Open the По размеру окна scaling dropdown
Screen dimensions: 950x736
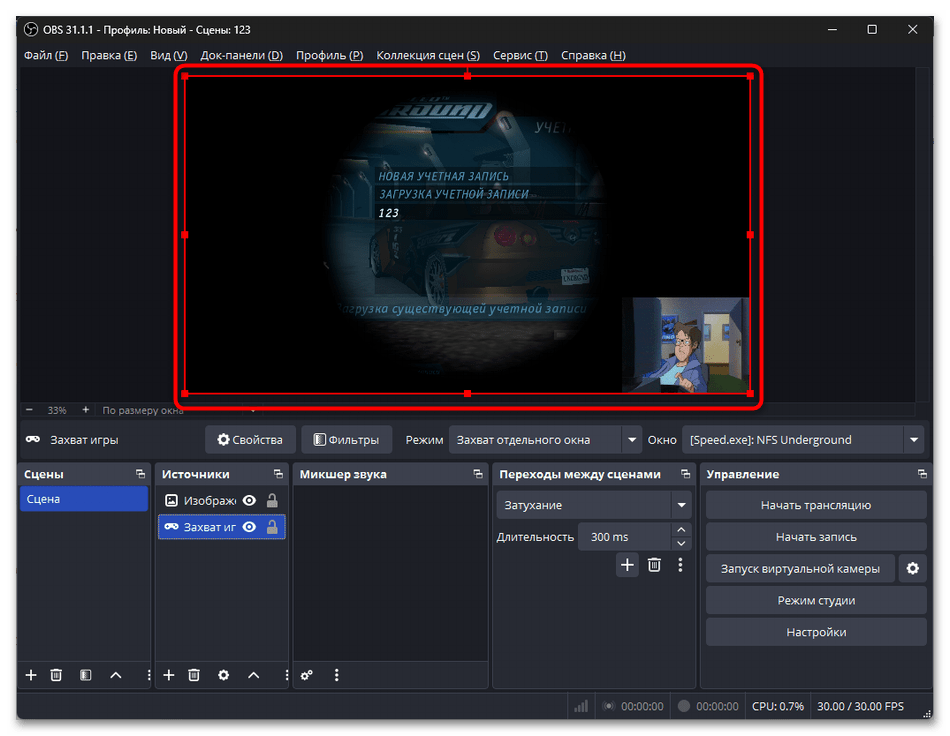click(x=179, y=410)
